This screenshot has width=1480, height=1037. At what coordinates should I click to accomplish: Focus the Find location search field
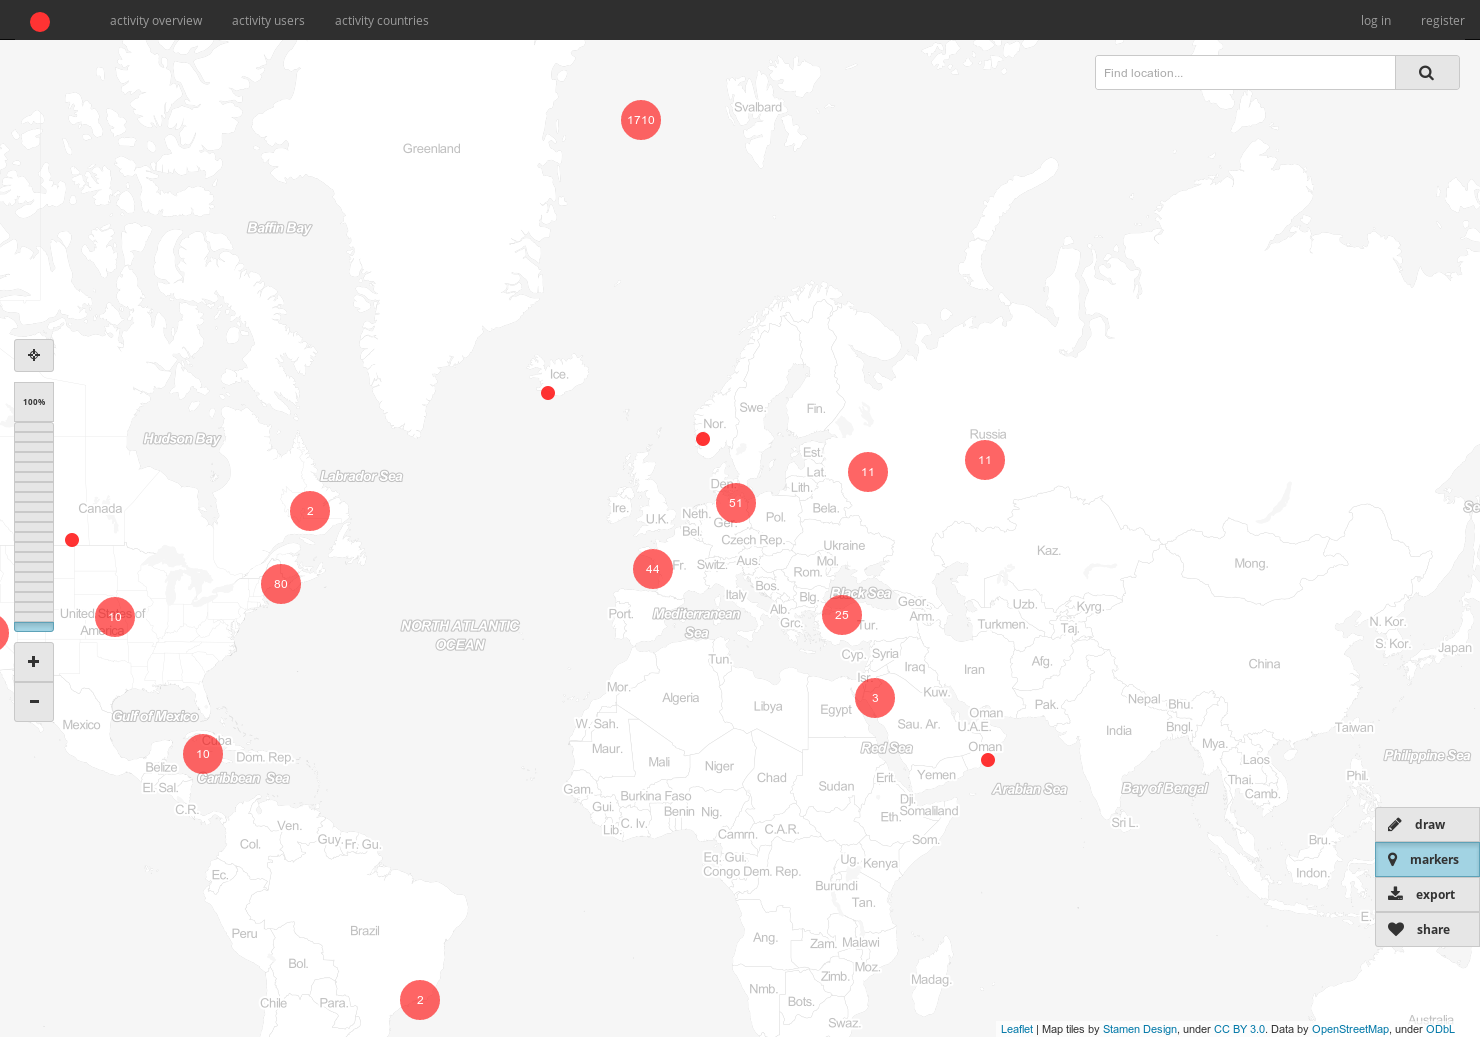pyautogui.click(x=1245, y=73)
